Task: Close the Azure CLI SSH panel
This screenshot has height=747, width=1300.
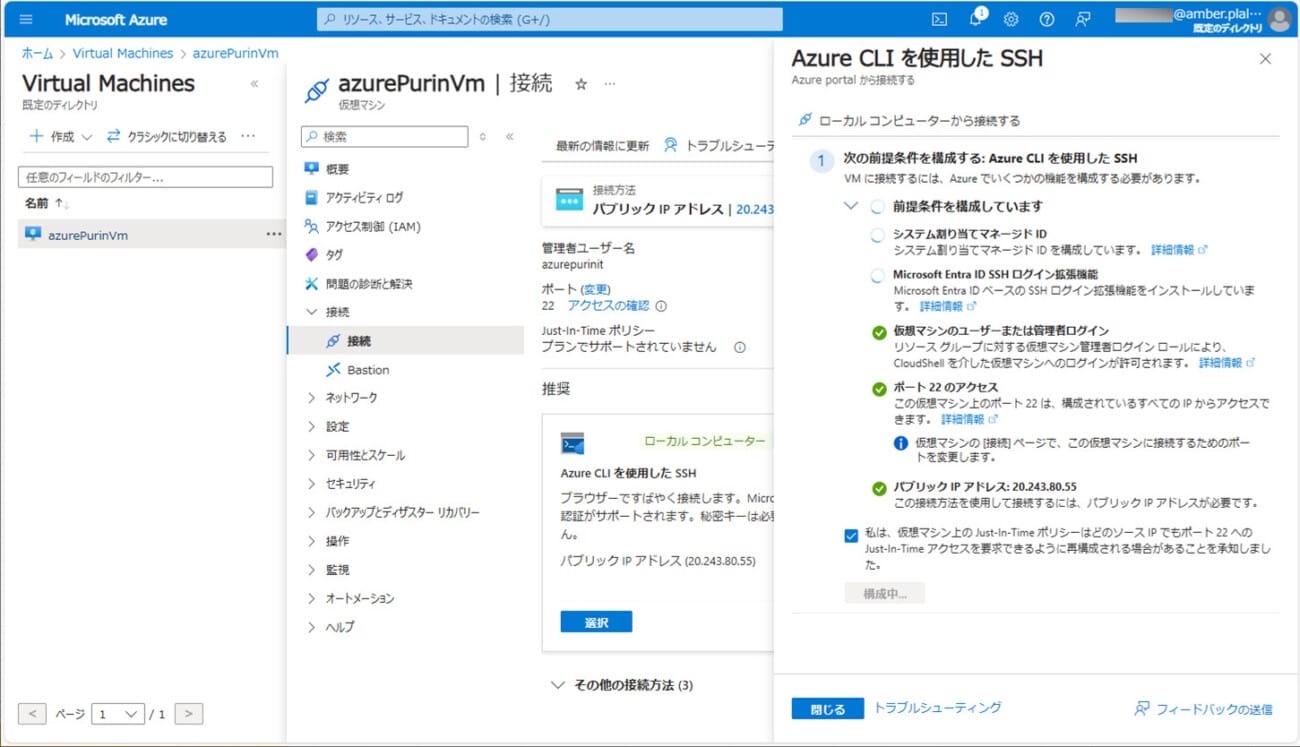Action: pos(1265,59)
